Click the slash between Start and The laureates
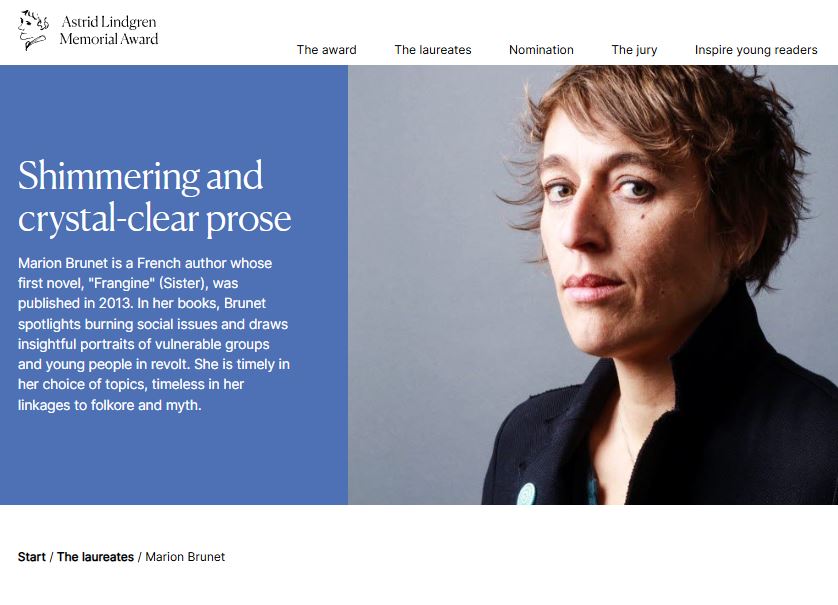Viewport: 838px width, 605px height. pos(51,557)
